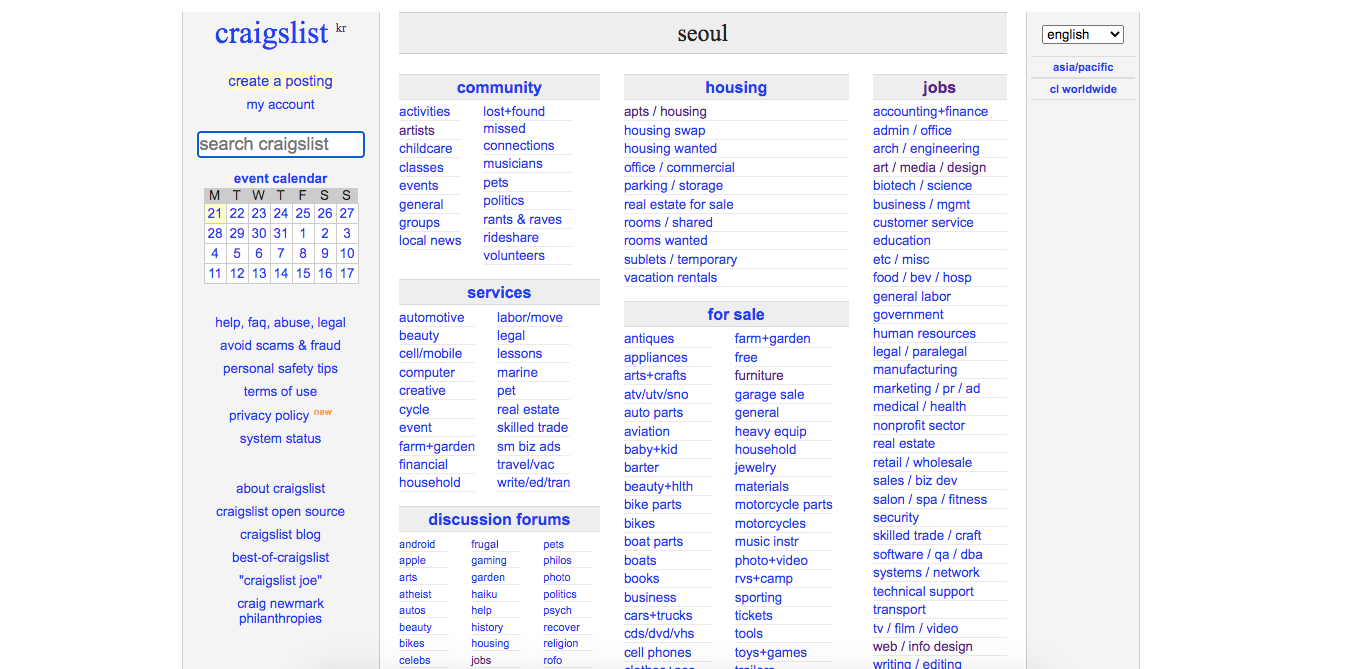Select day 21 in event calendar
Screen dimensions: 1349x669
tap(215, 213)
